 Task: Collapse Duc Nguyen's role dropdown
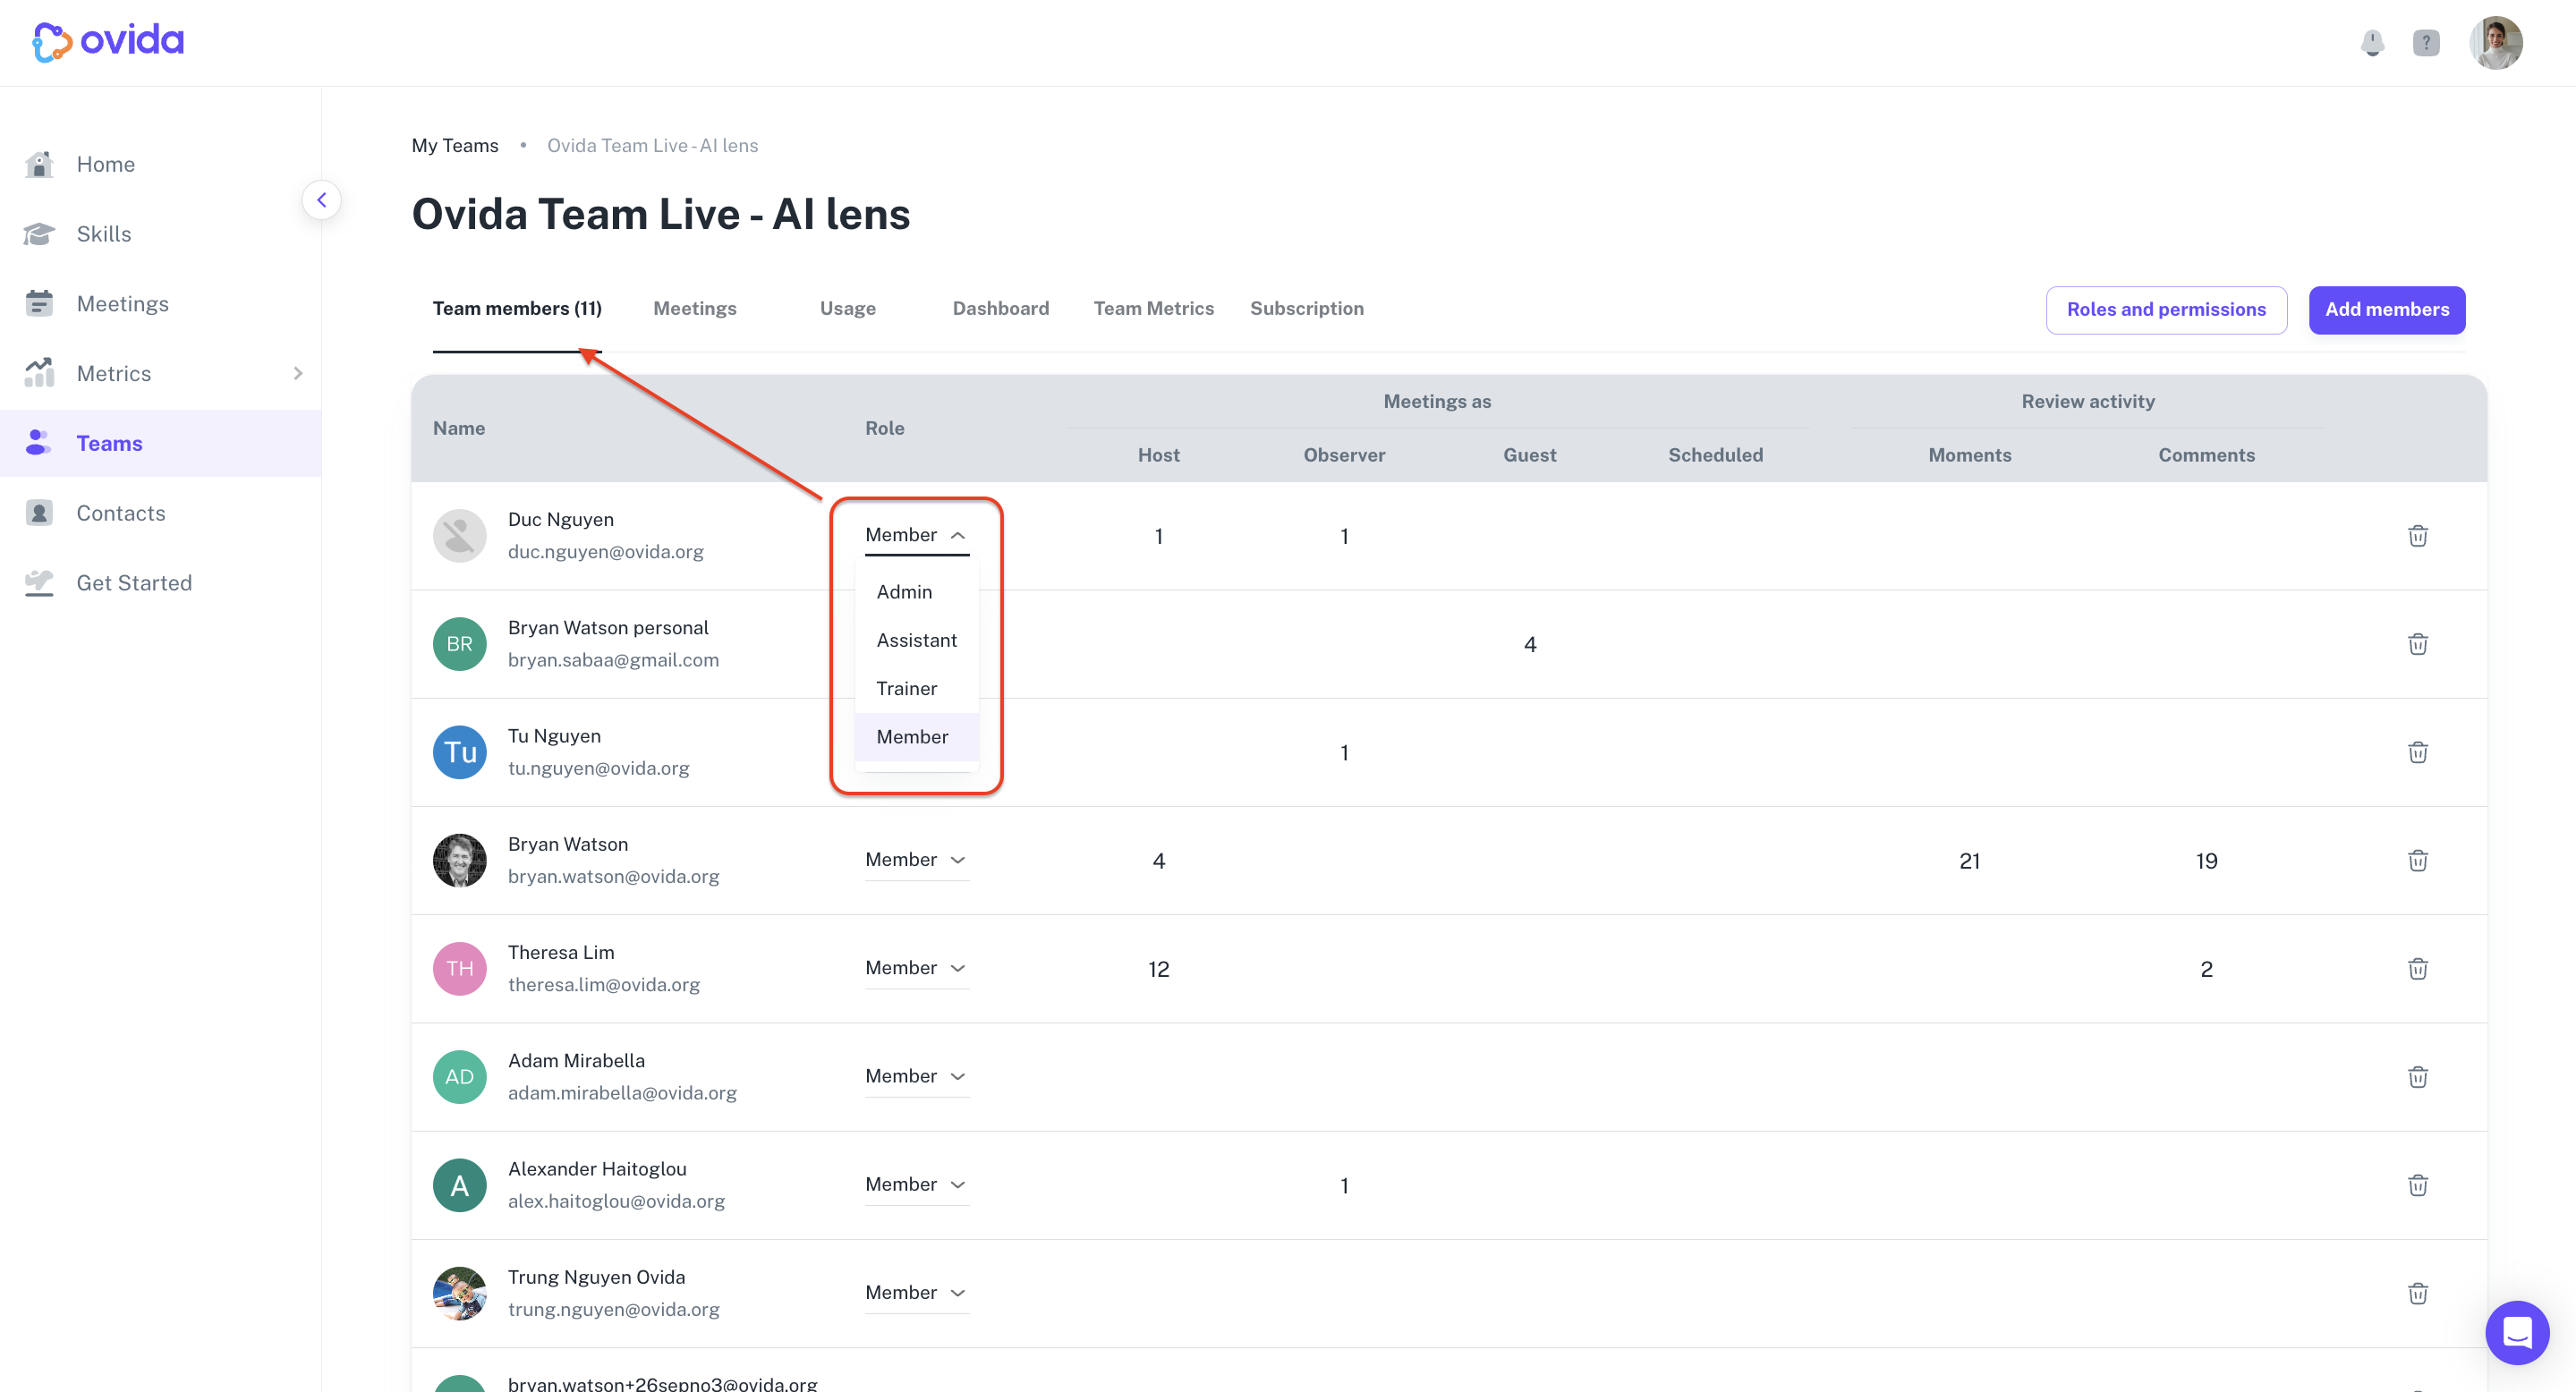coord(917,536)
